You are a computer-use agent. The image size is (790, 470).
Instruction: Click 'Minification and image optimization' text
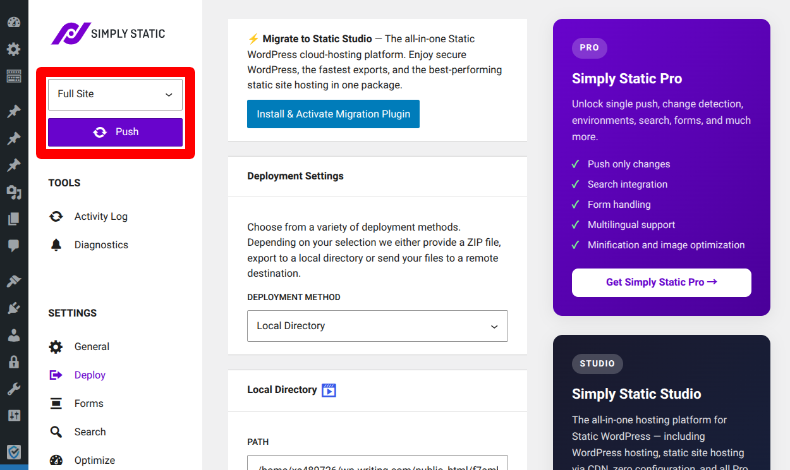(666, 245)
